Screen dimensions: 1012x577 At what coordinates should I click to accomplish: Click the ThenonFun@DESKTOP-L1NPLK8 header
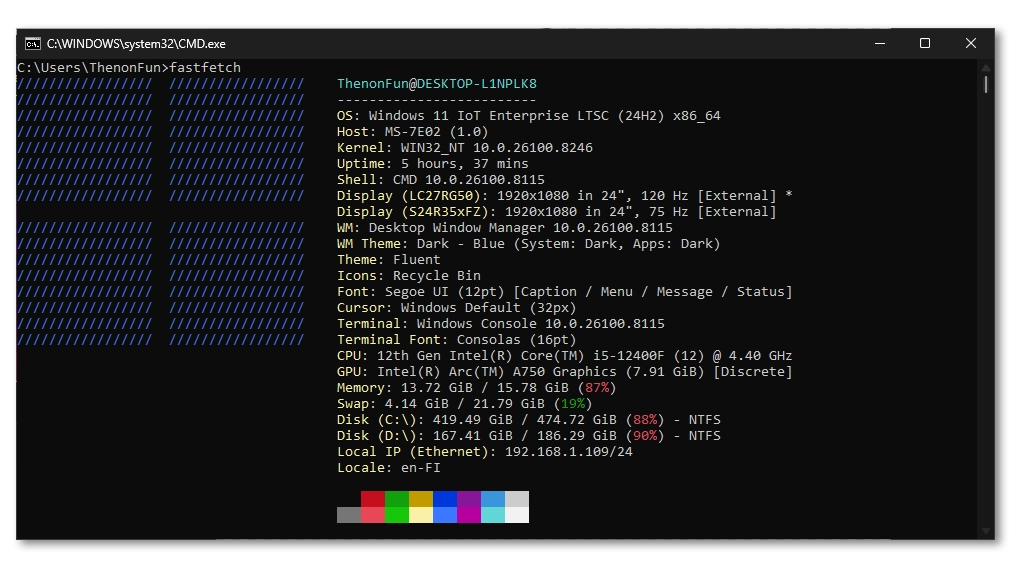437,83
